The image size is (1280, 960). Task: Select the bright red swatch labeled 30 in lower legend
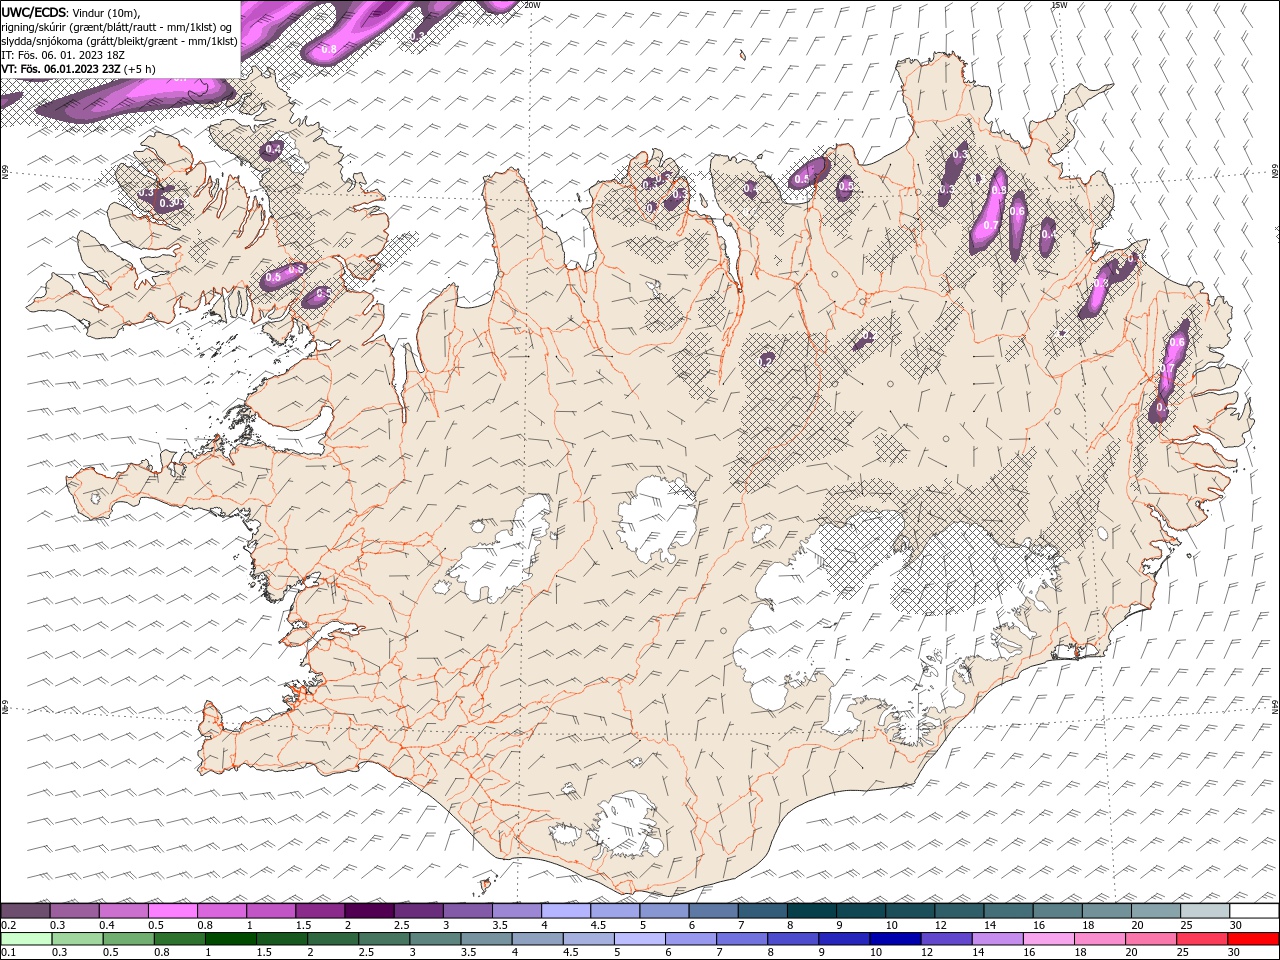coord(1252,939)
